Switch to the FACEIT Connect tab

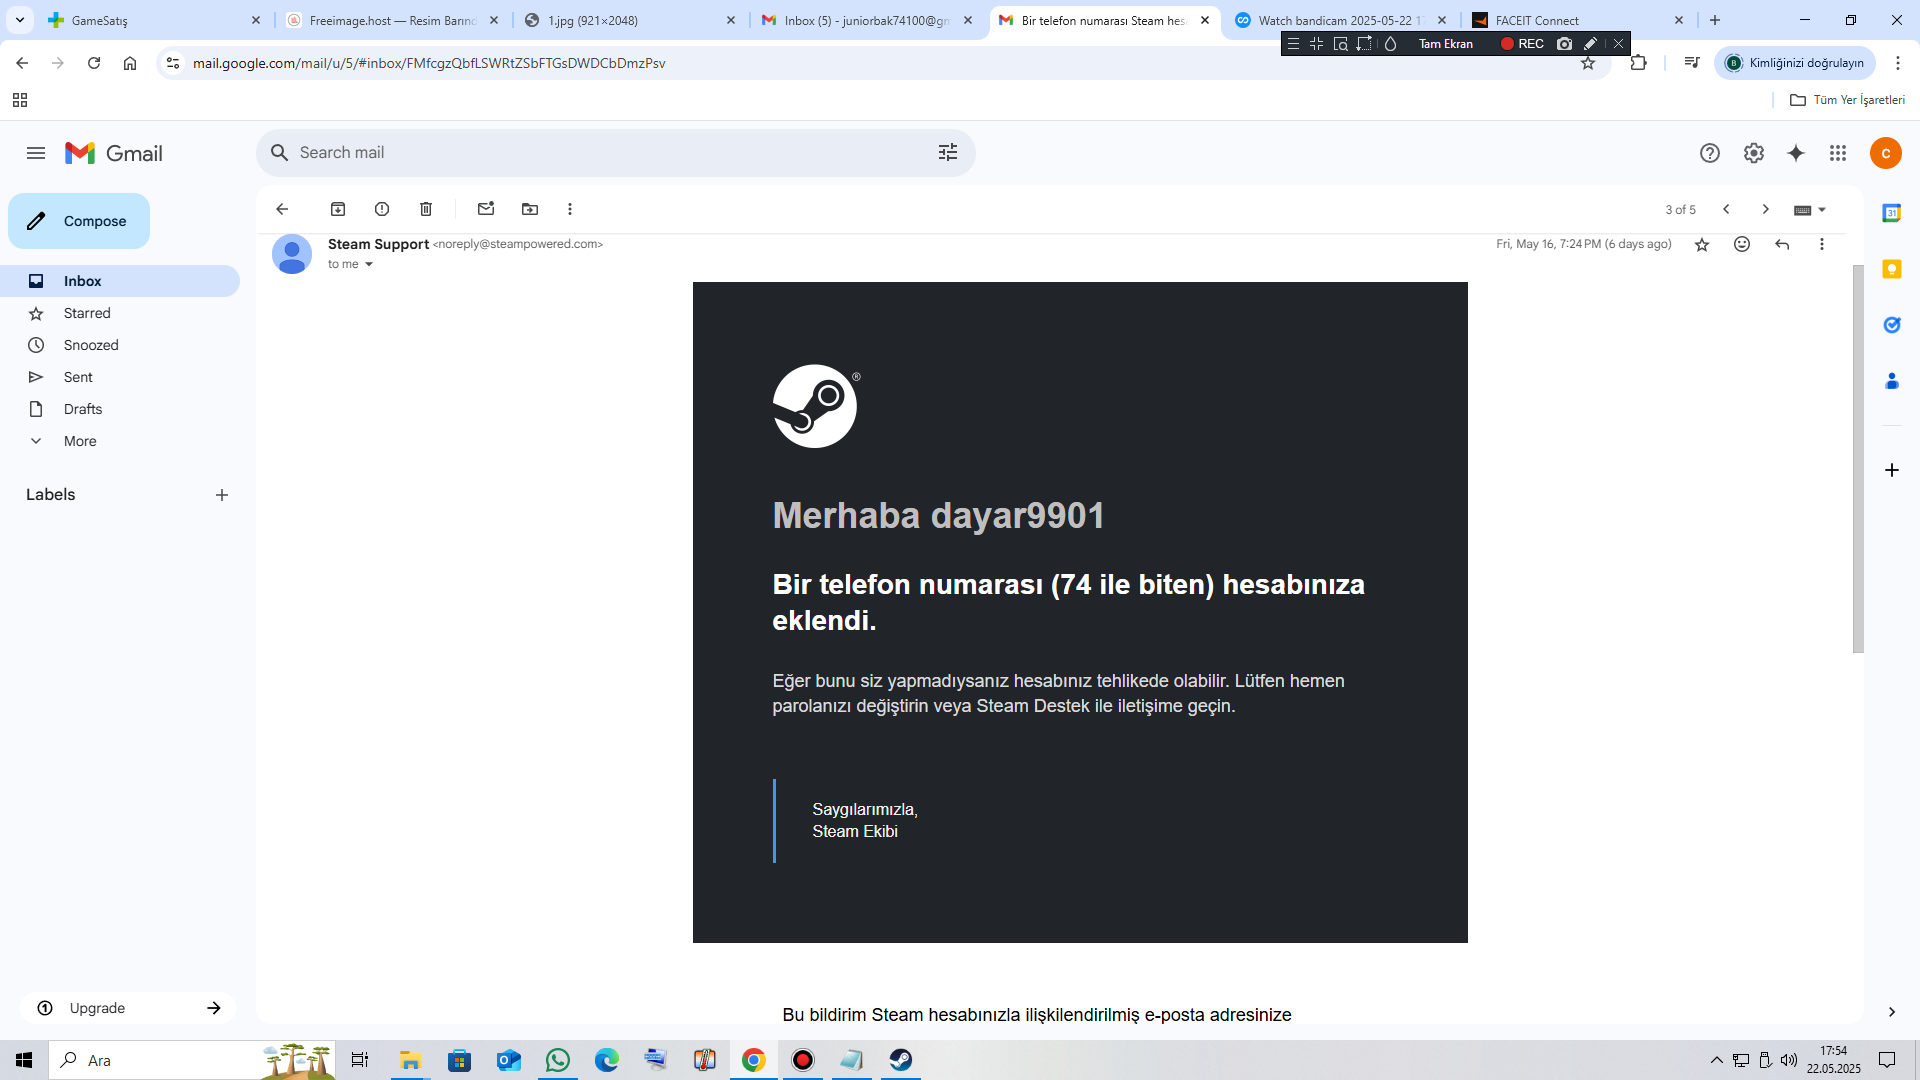1579,20
